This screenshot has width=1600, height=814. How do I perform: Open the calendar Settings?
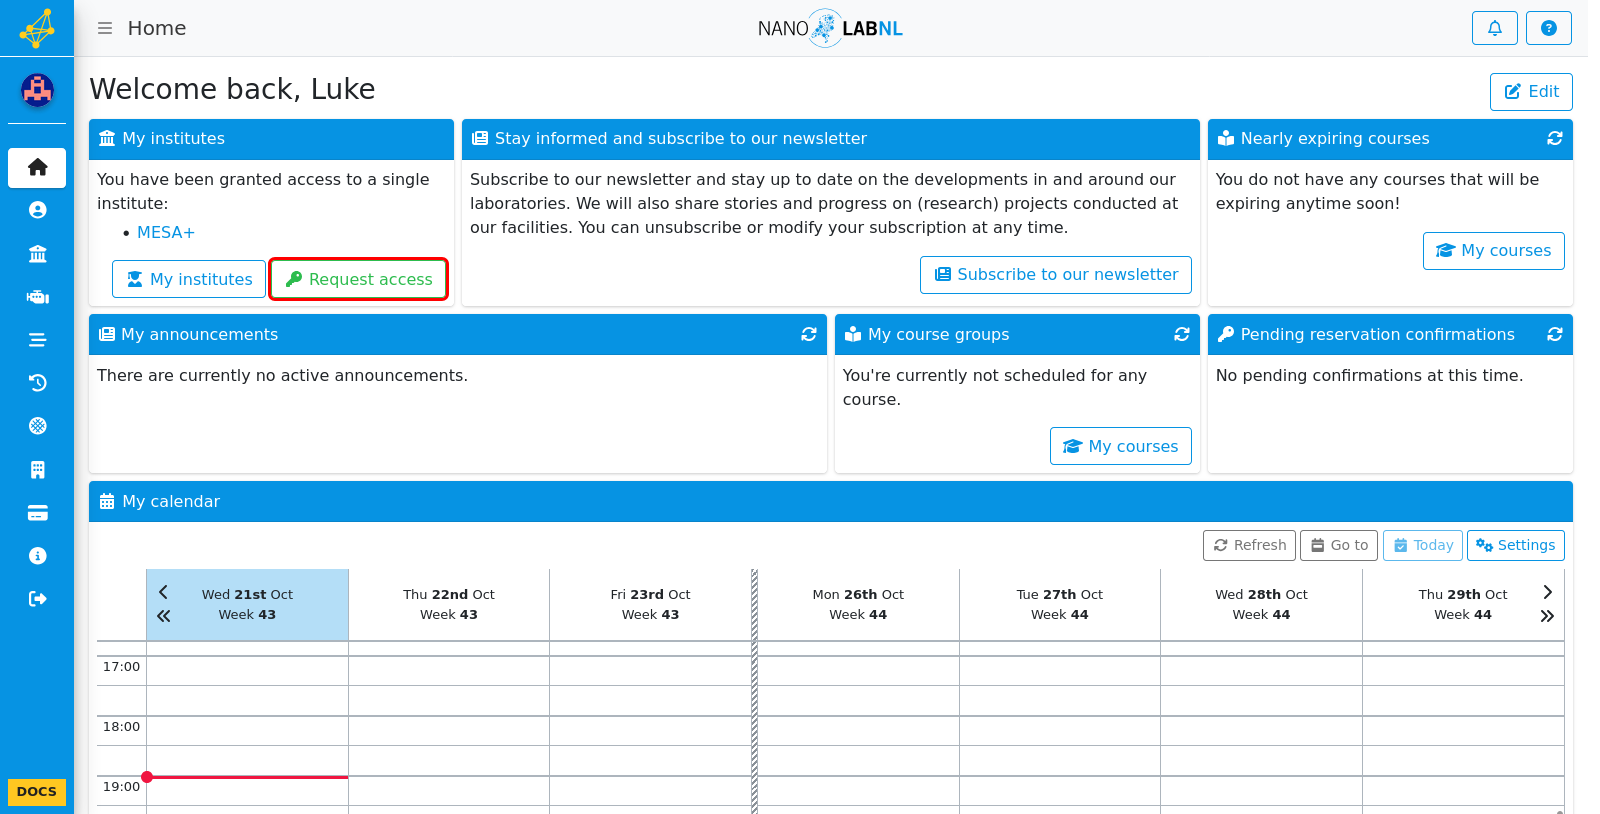point(1515,546)
